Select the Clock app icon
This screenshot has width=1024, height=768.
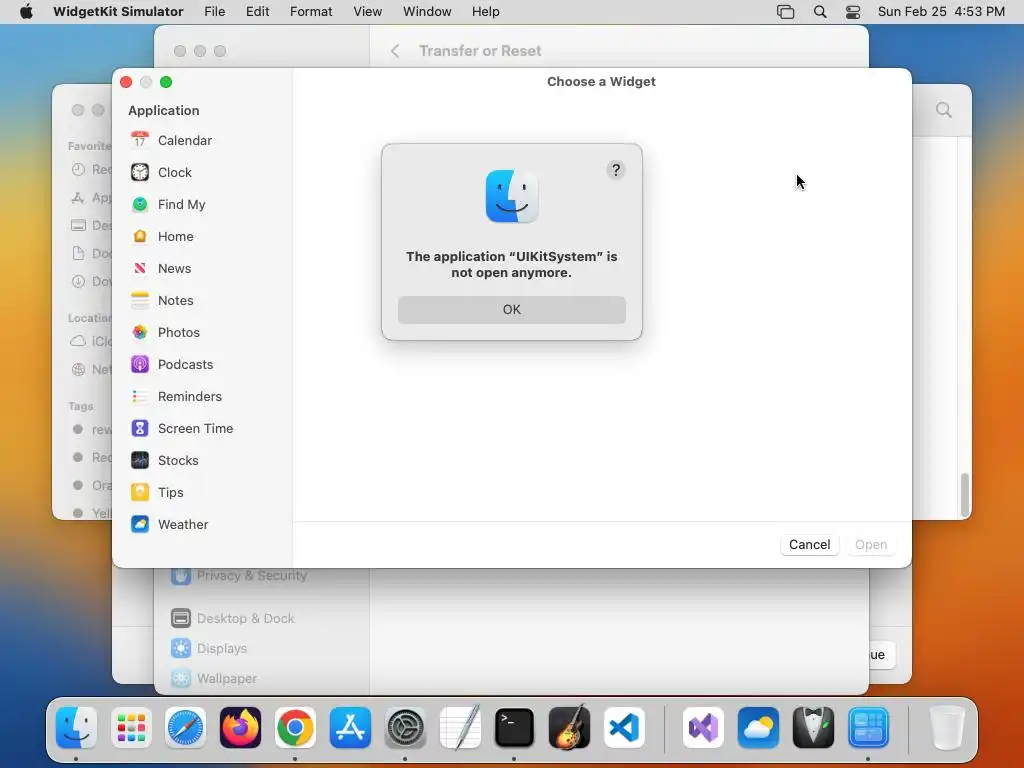[140, 172]
